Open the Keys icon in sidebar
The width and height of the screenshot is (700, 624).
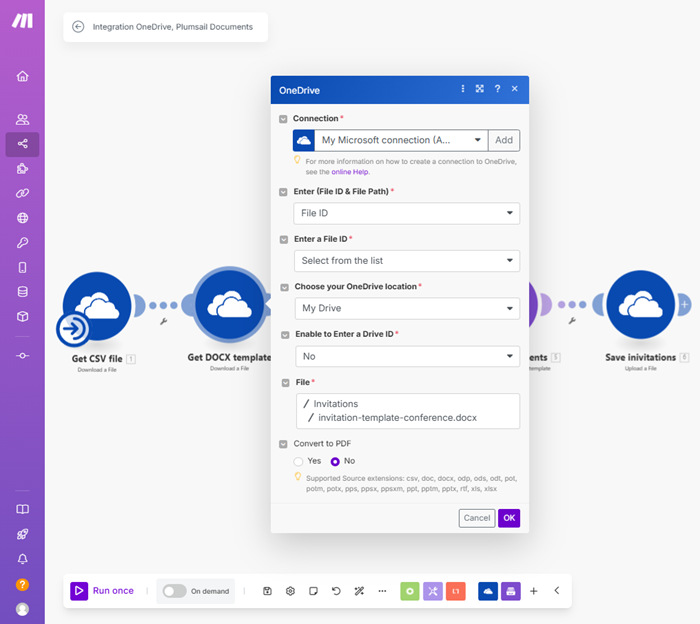coord(22,242)
